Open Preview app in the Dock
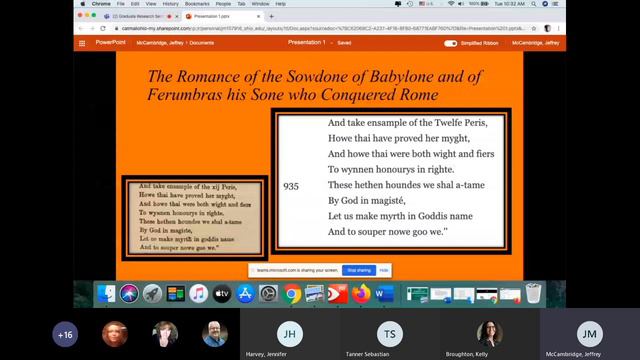This screenshot has width=640, height=360. coord(314,294)
